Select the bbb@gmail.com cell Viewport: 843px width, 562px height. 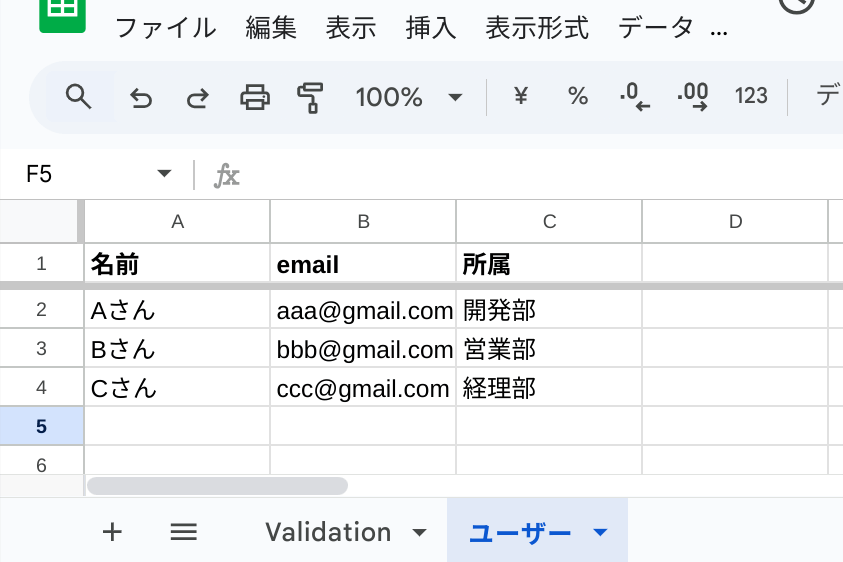[x=363, y=348]
